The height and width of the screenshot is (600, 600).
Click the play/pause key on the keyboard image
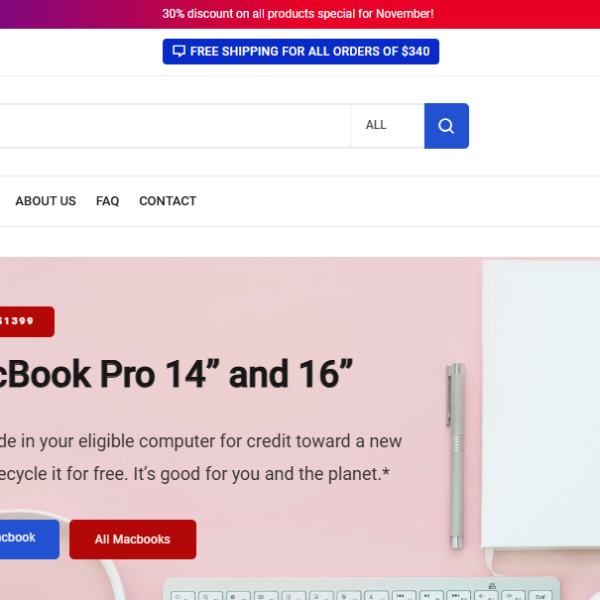pyautogui.click(x=431, y=596)
